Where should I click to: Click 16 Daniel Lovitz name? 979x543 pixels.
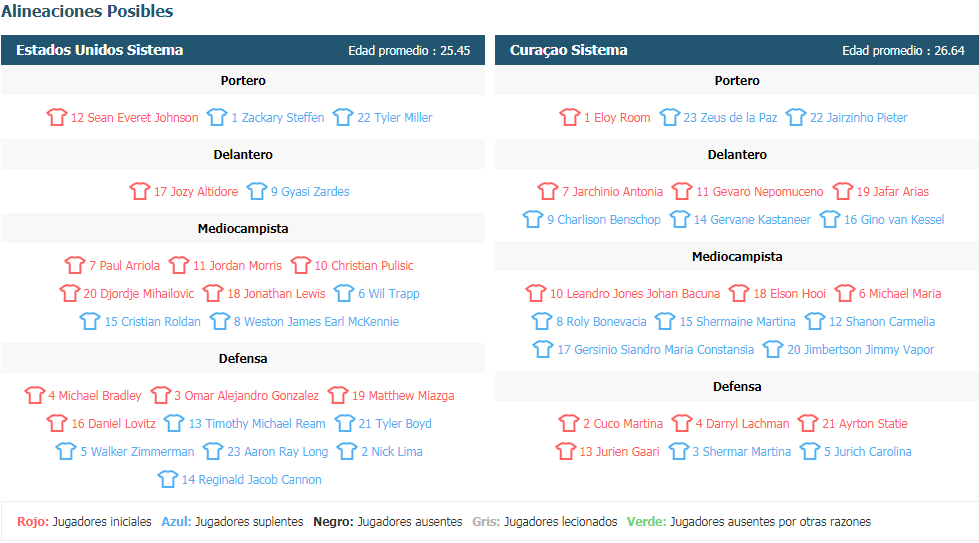(113, 424)
